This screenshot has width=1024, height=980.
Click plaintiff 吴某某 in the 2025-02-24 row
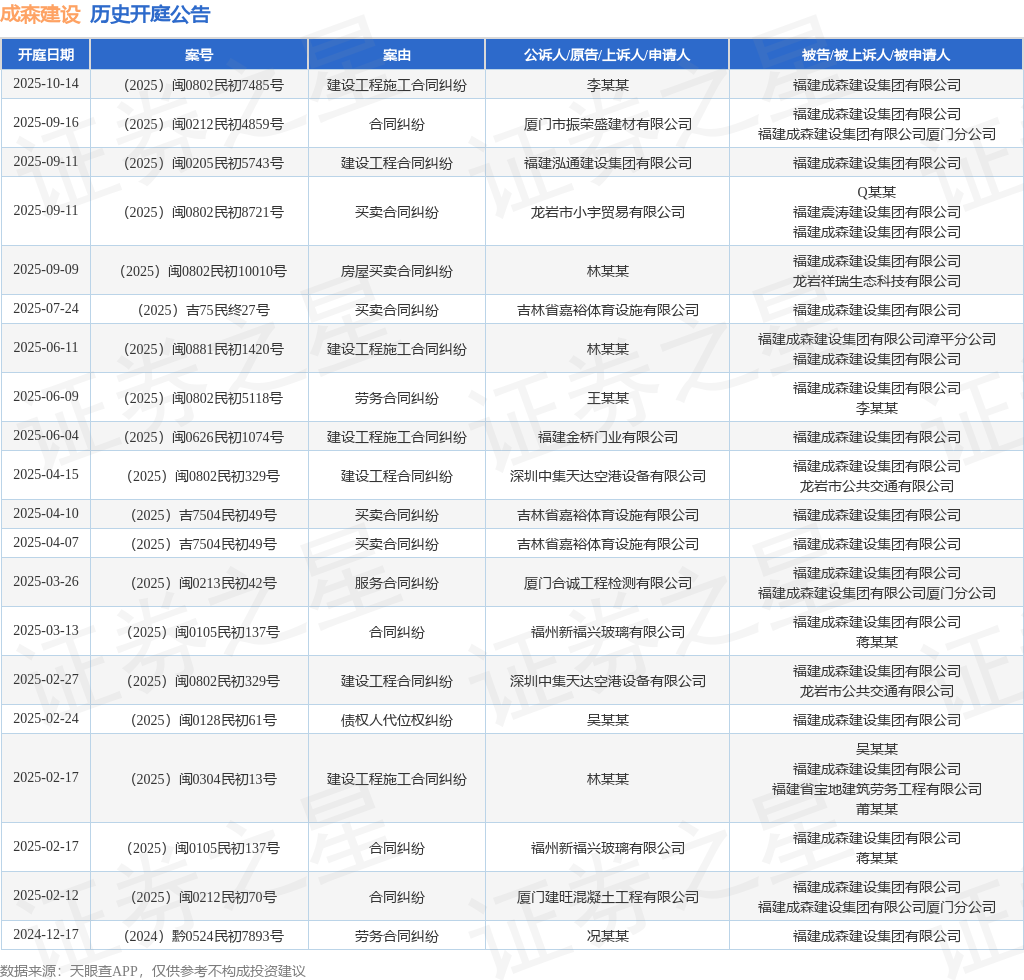click(x=607, y=720)
